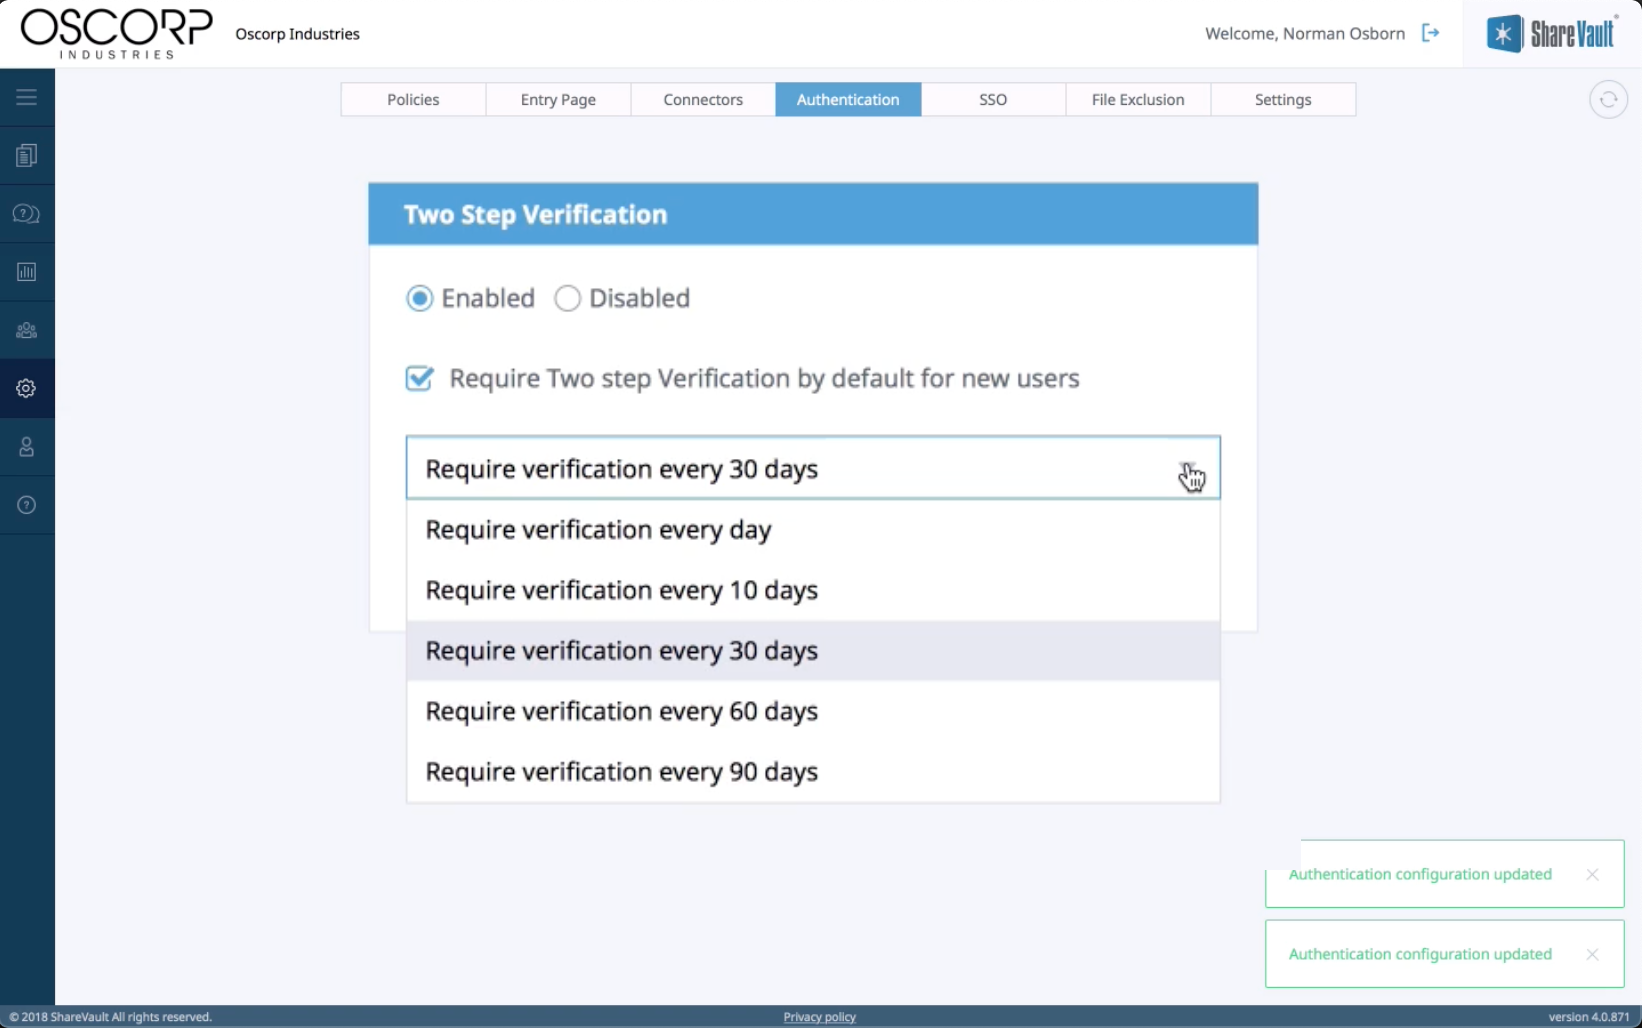Toggle Require Two step Verification for new users checkbox
The image size is (1642, 1028).
click(x=420, y=378)
